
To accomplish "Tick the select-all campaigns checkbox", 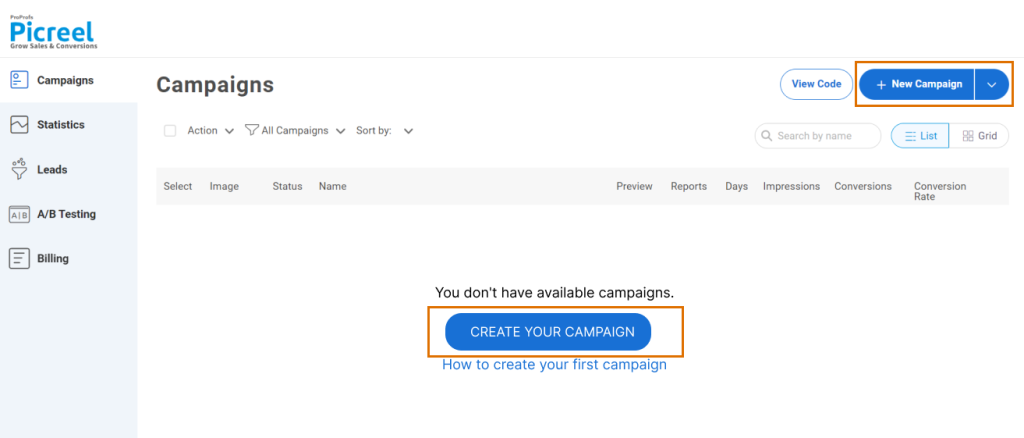I will pos(170,131).
